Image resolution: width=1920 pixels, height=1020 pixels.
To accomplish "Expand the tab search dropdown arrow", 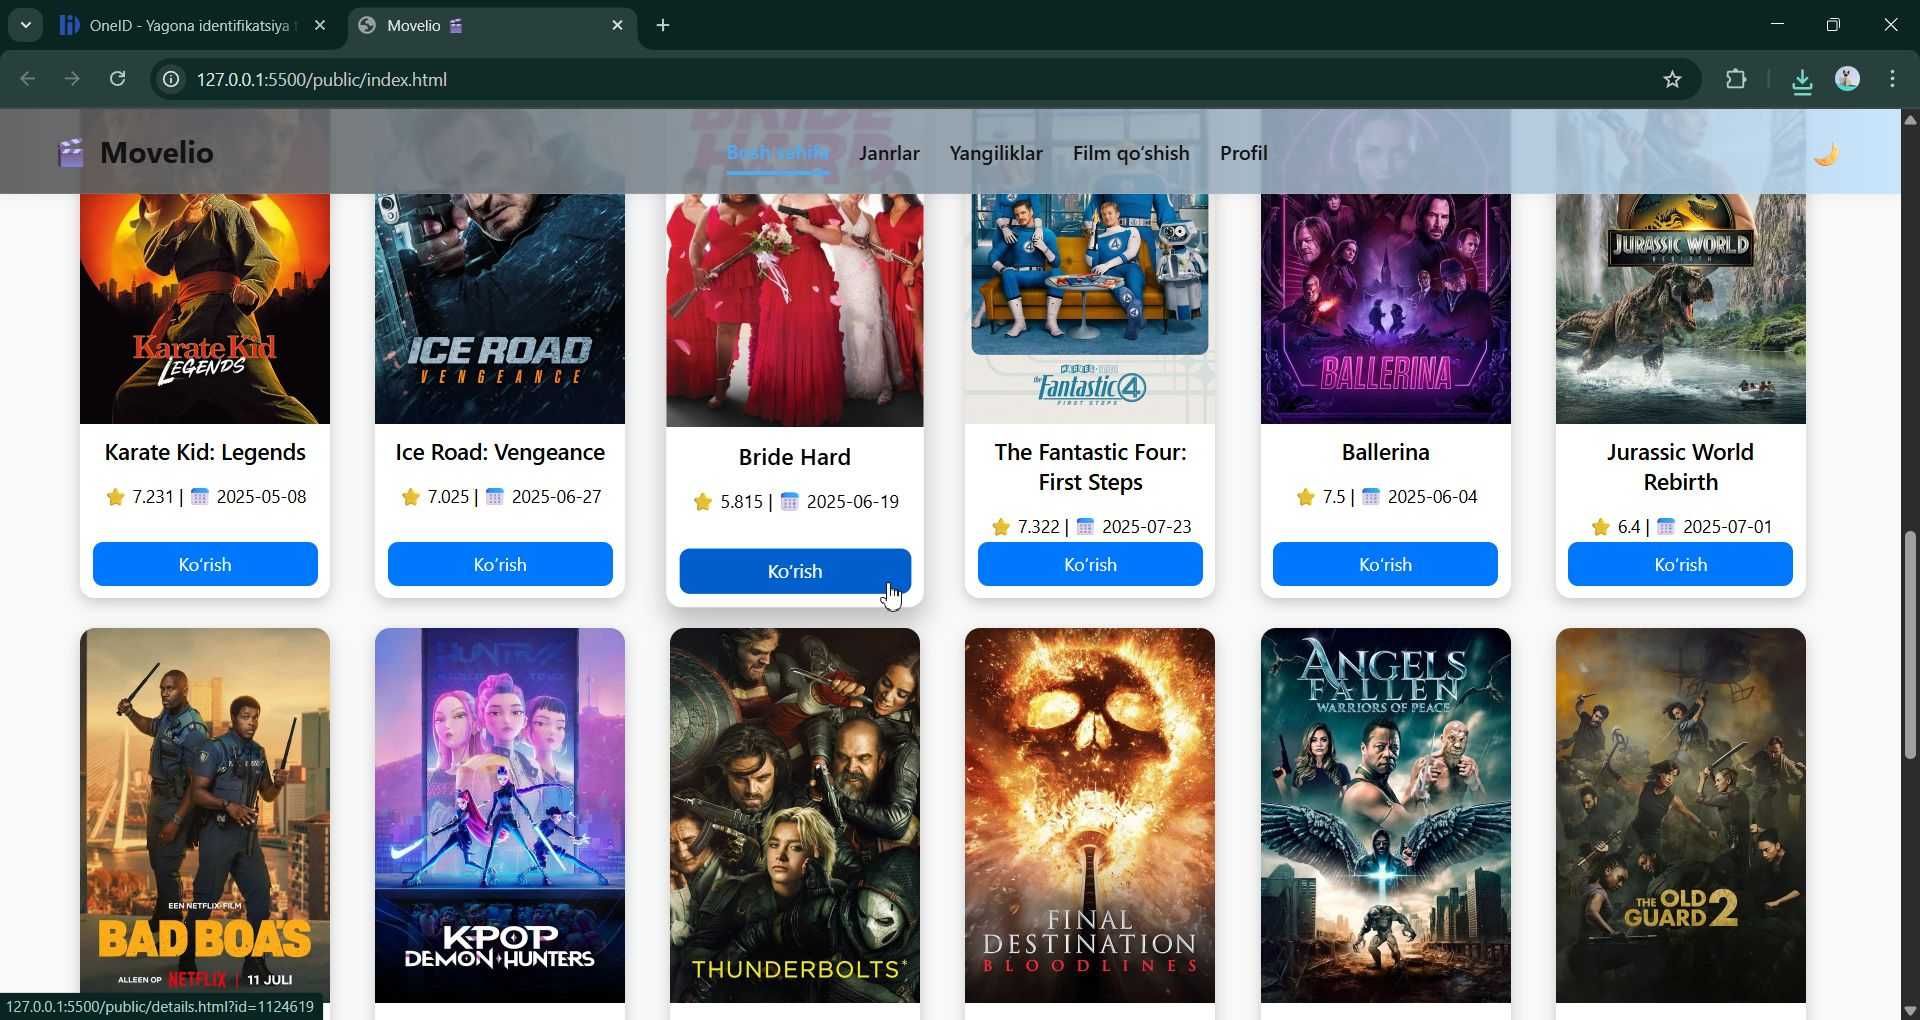I will 26,25.
